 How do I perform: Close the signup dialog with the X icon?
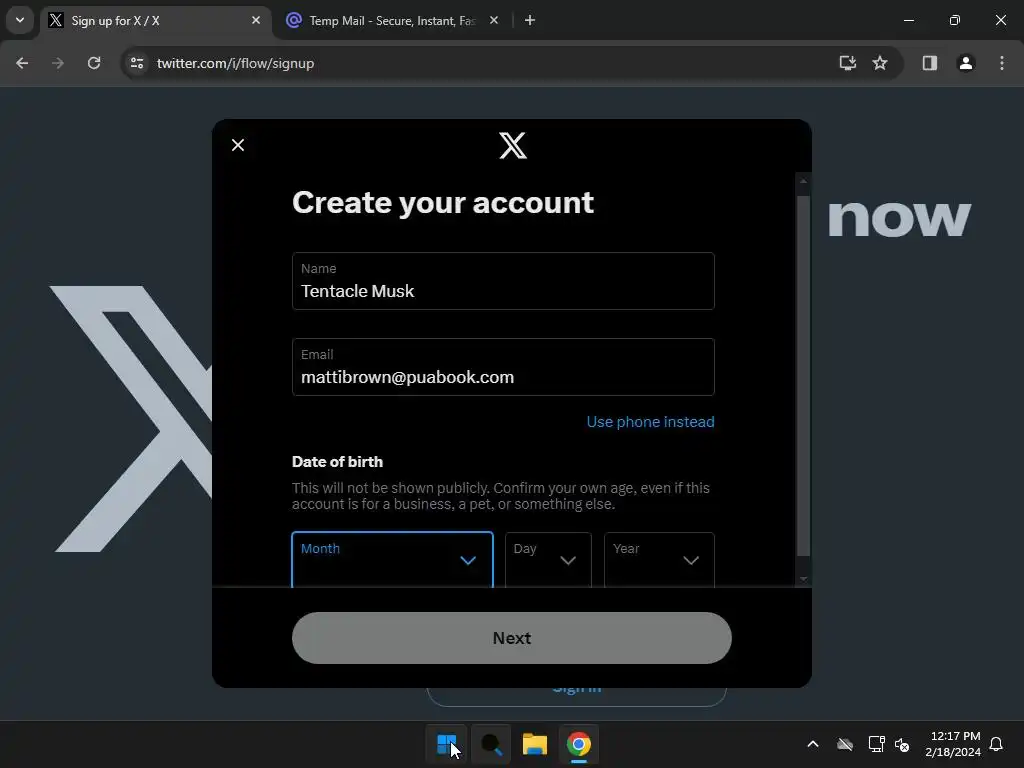[238, 145]
